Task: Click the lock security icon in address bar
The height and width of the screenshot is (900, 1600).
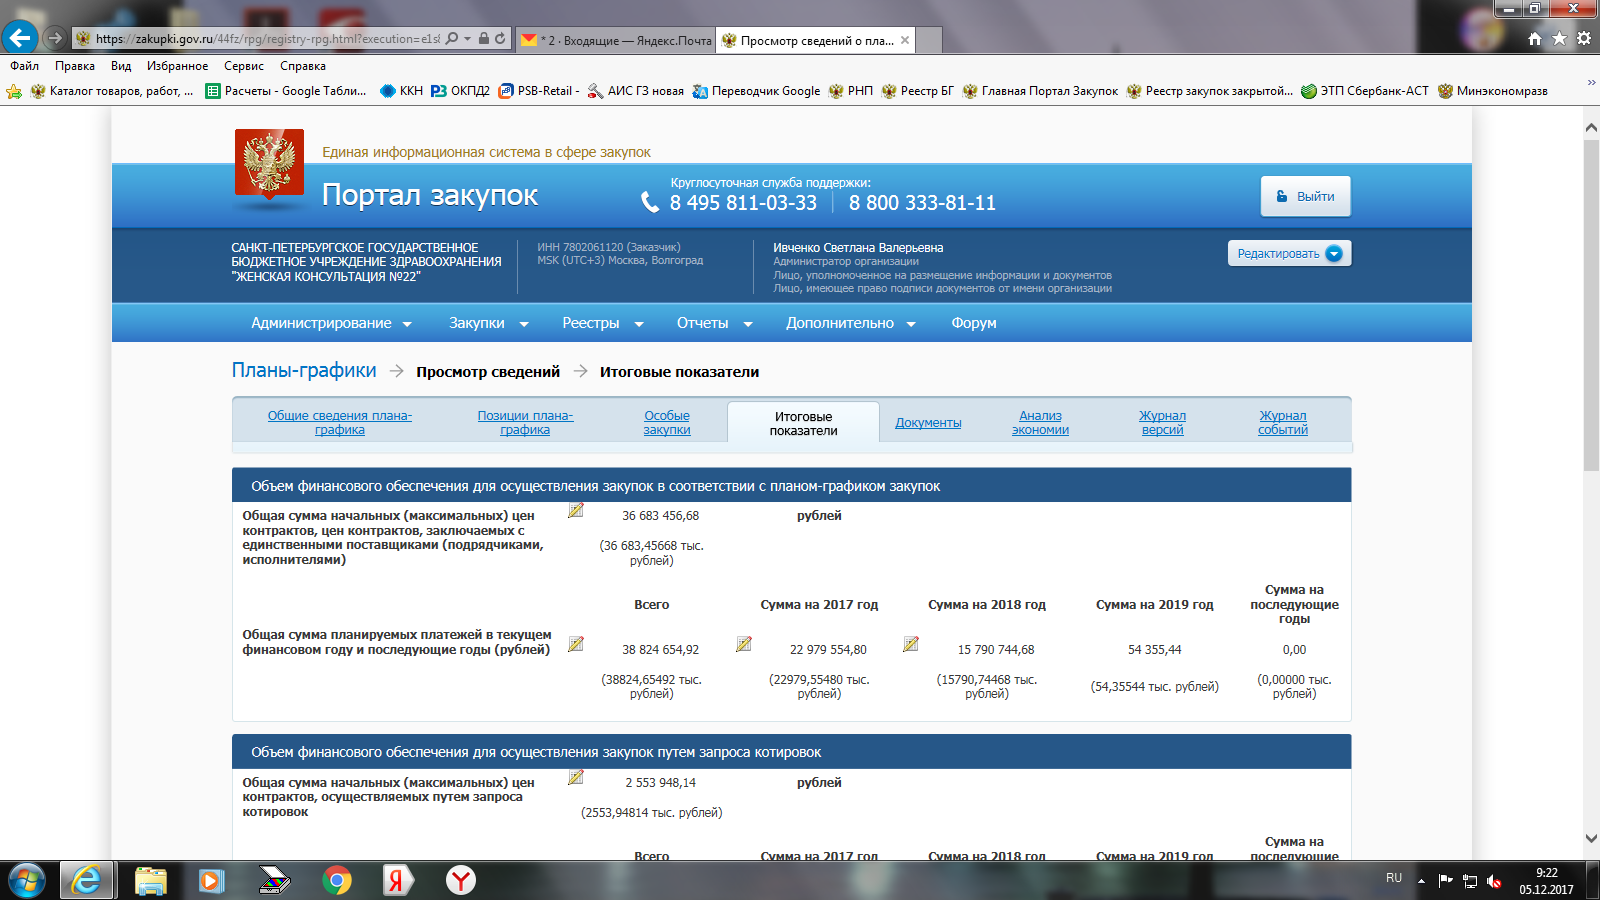Action: [484, 38]
